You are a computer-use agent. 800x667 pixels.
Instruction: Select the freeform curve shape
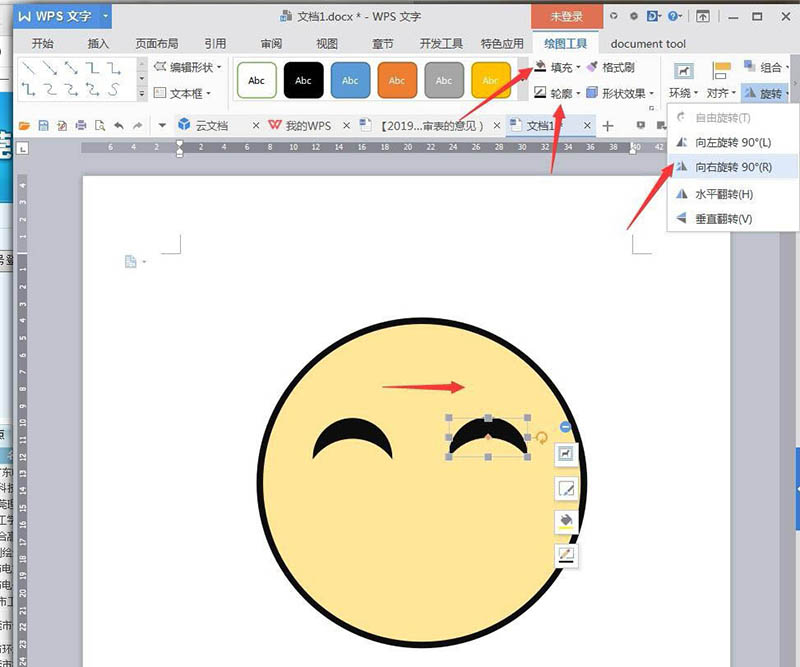coord(114,90)
